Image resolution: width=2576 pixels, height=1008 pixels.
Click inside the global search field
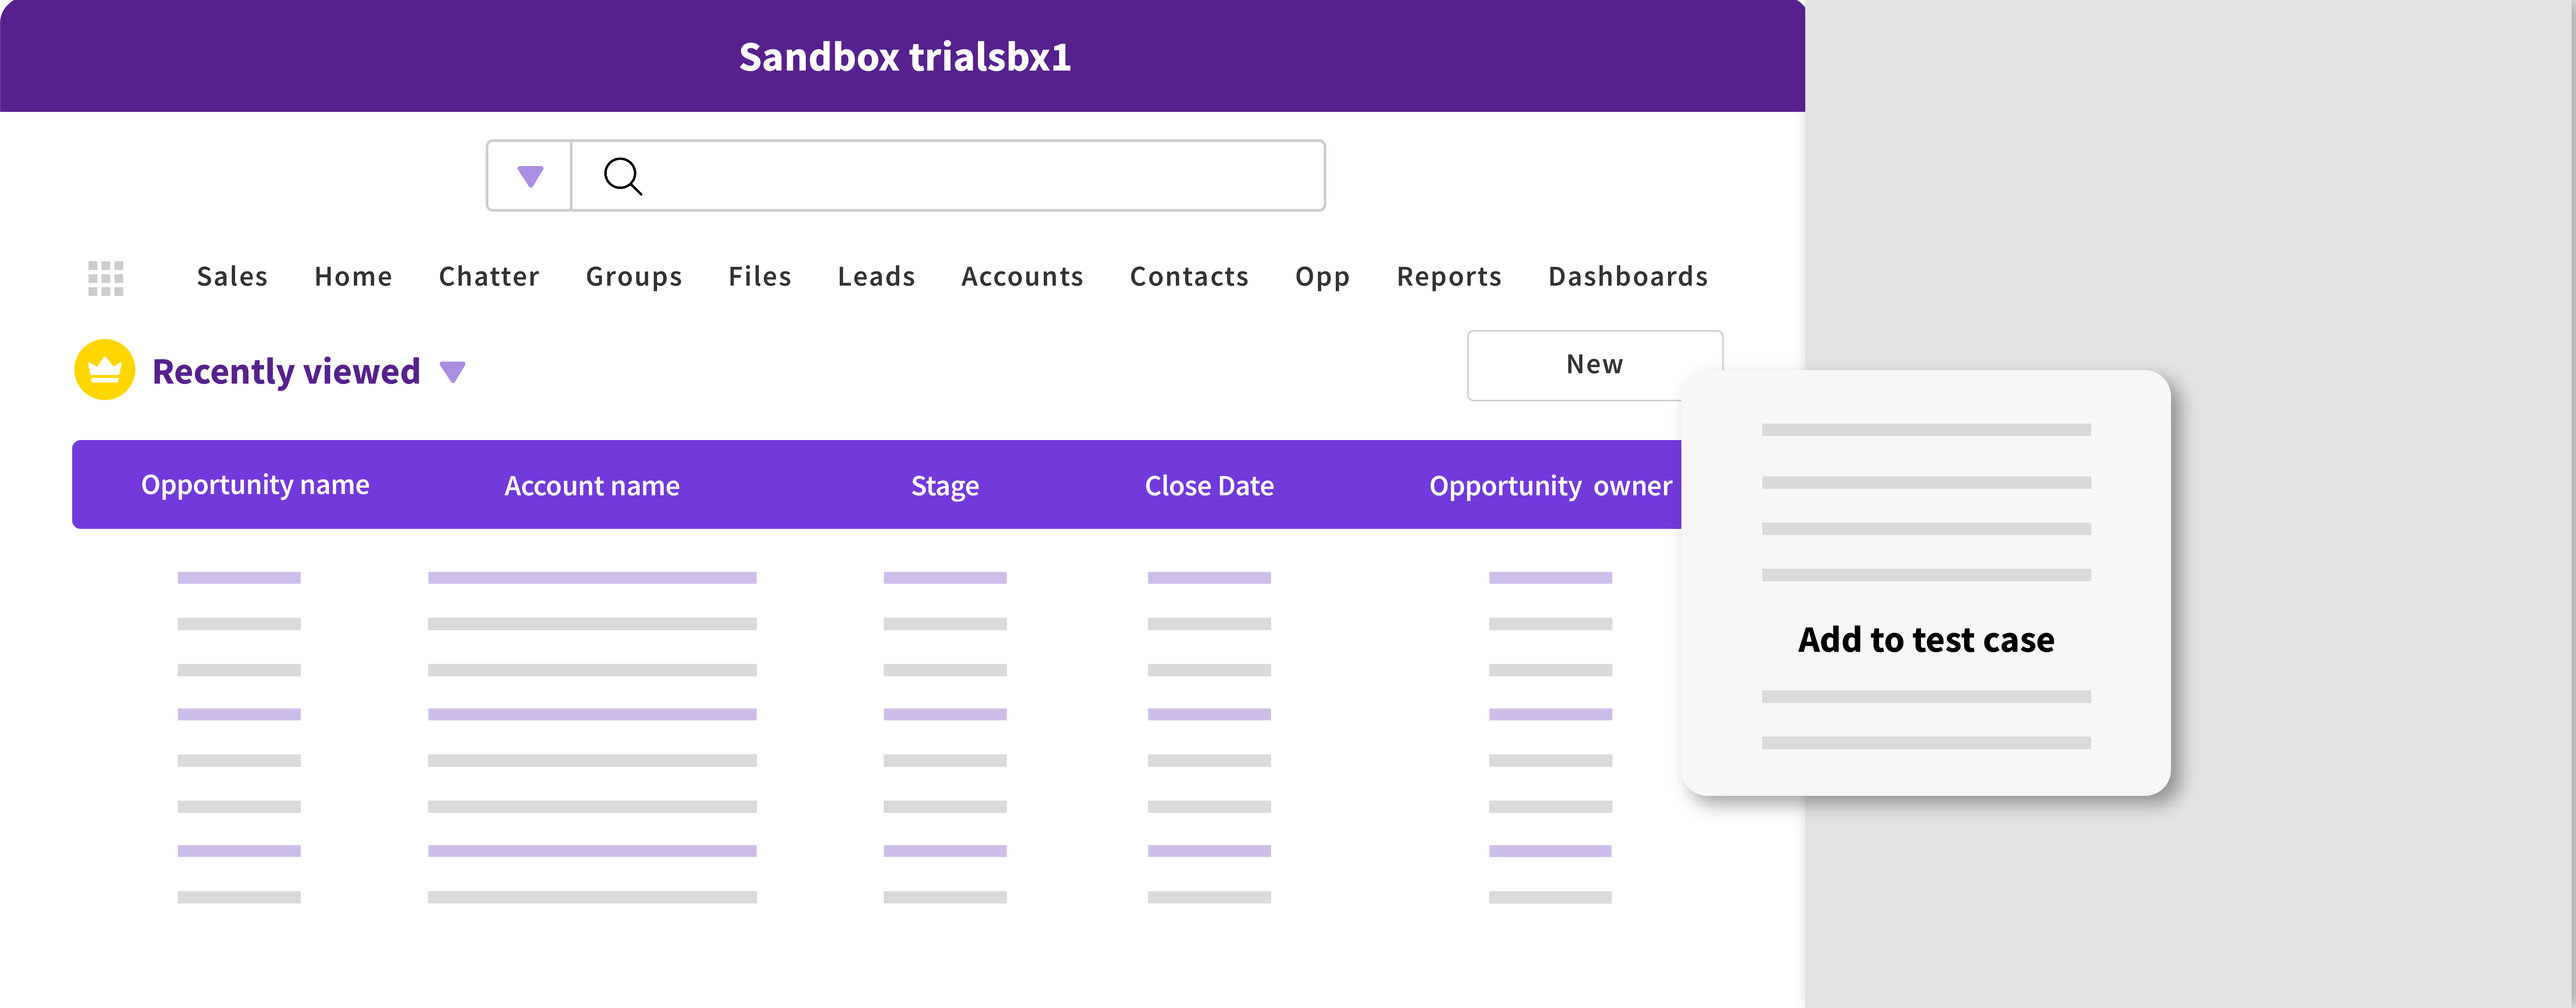[980, 176]
